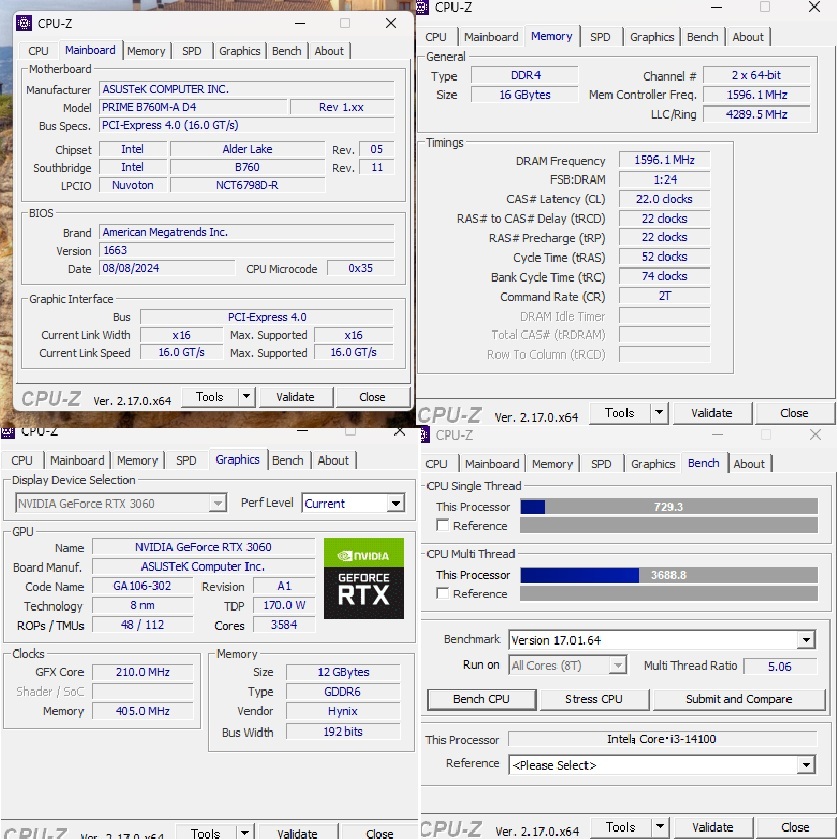Viewport: 837px width, 839px height.
Task: Expand the Perf Level 'Current' dropdown
Action: (396, 503)
